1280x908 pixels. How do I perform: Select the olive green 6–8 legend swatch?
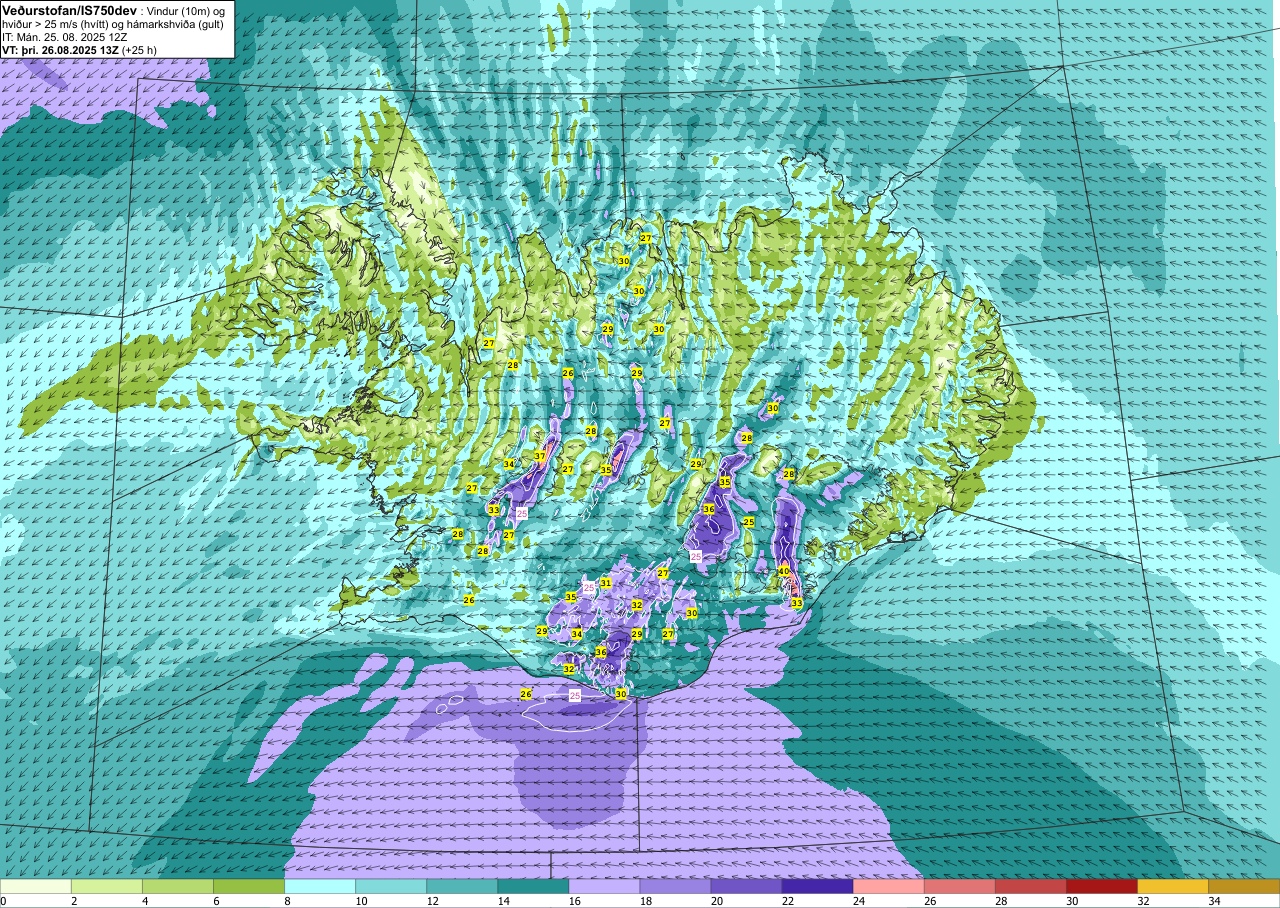click(x=249, y=886)
